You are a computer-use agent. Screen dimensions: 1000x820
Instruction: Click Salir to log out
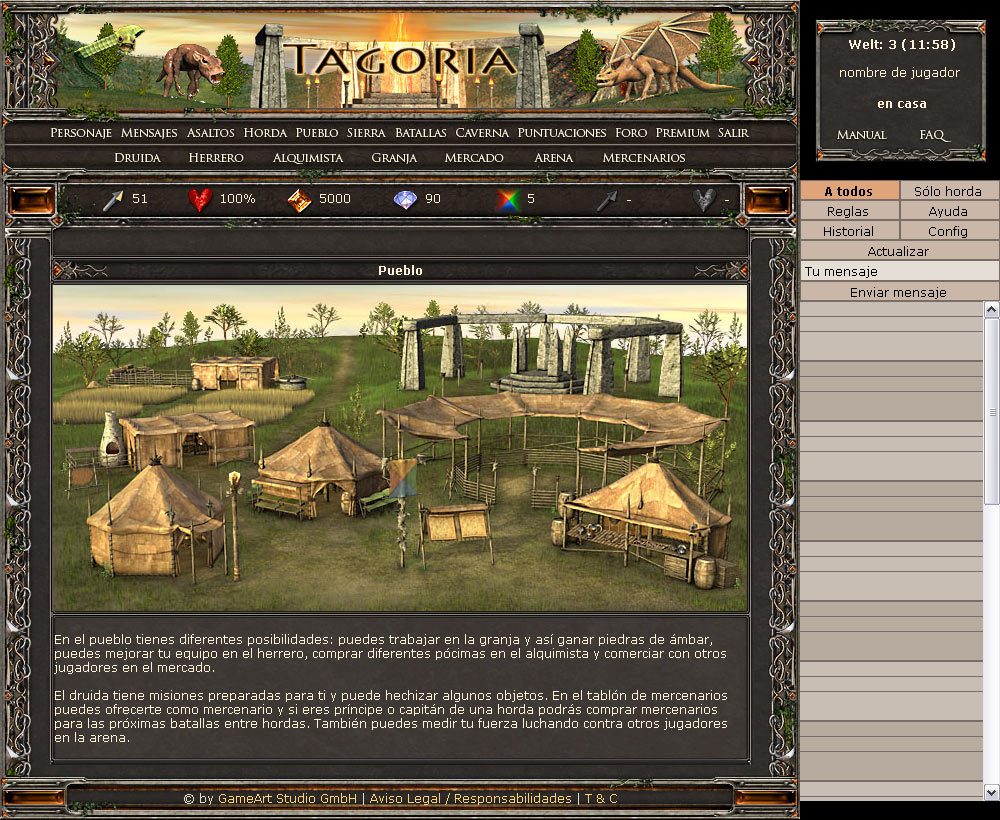click(733, 133)
